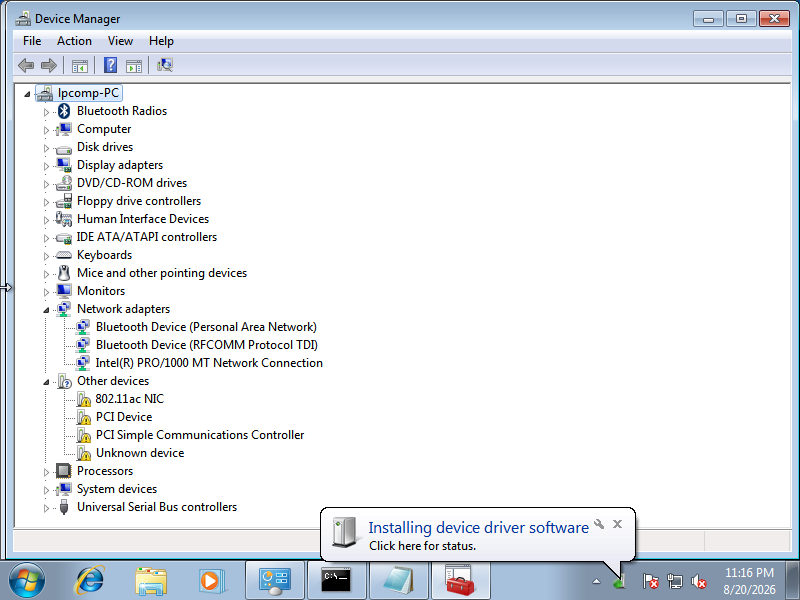The height and width of the screenshot is (600, 800).
Task: Click the Back arrow toolbar icon
Action: click(x=26, y=65)
